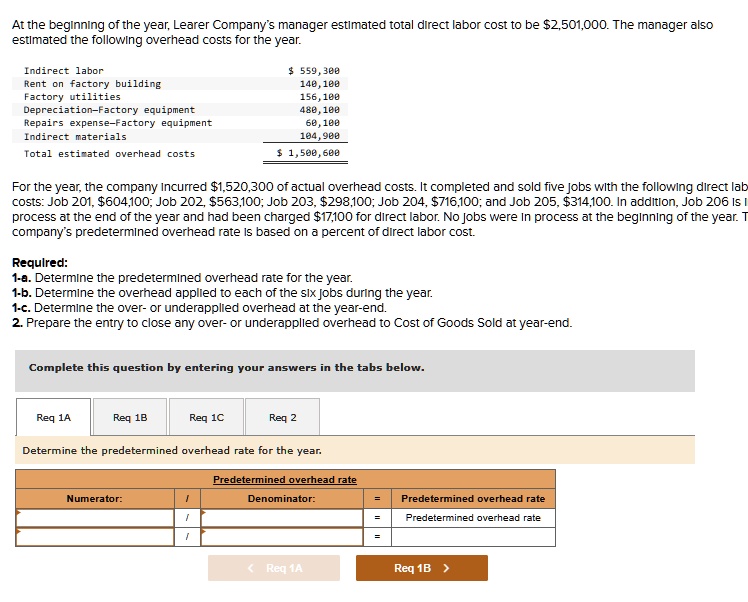The height and width of the screenshot is (602, 748).
Task: Click requirement 1-b overhead applied text
Action: coord(222,292)
